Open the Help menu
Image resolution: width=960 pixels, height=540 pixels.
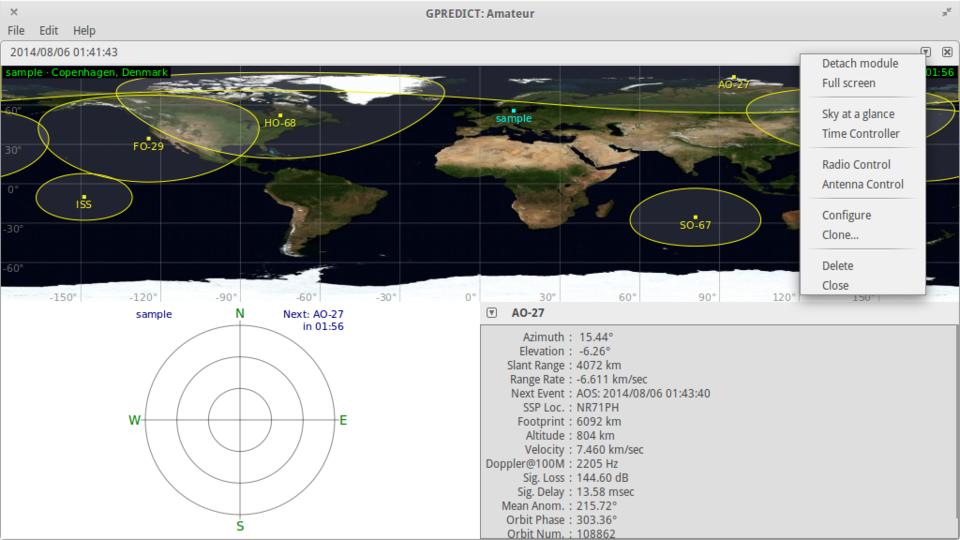pos(84,31)
